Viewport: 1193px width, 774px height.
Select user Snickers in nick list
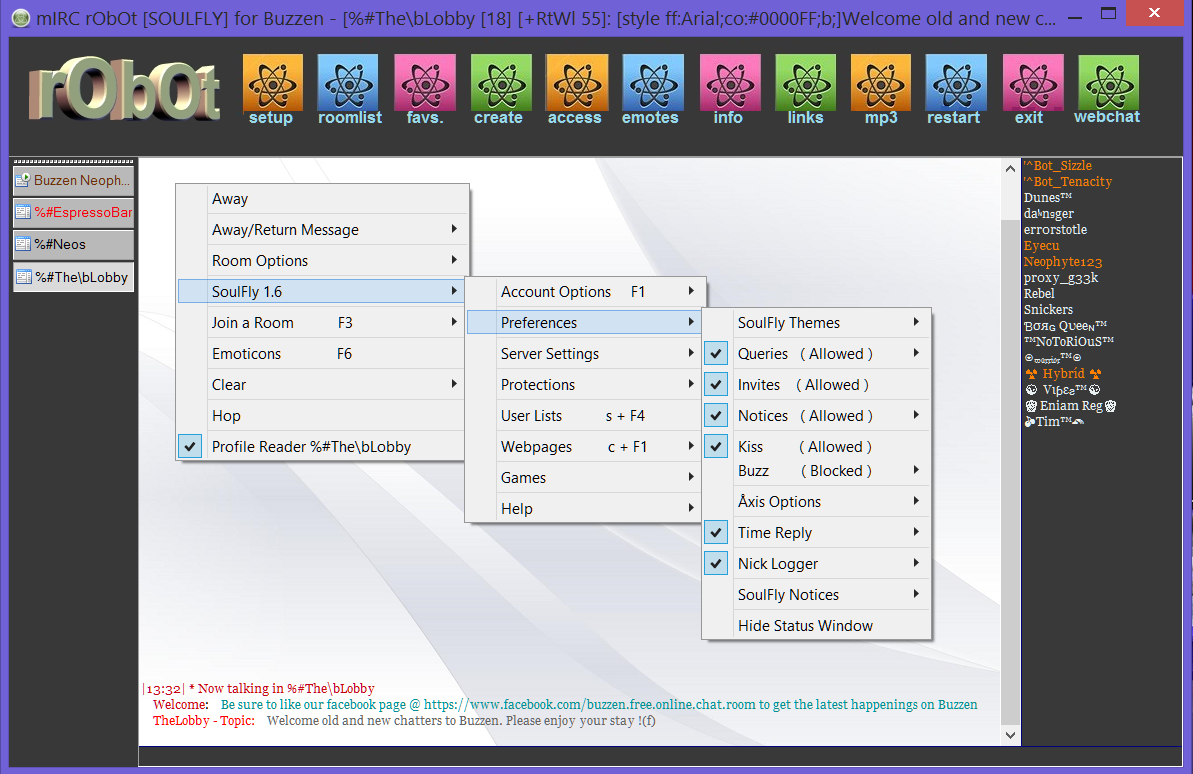(x=1048, y=310)
